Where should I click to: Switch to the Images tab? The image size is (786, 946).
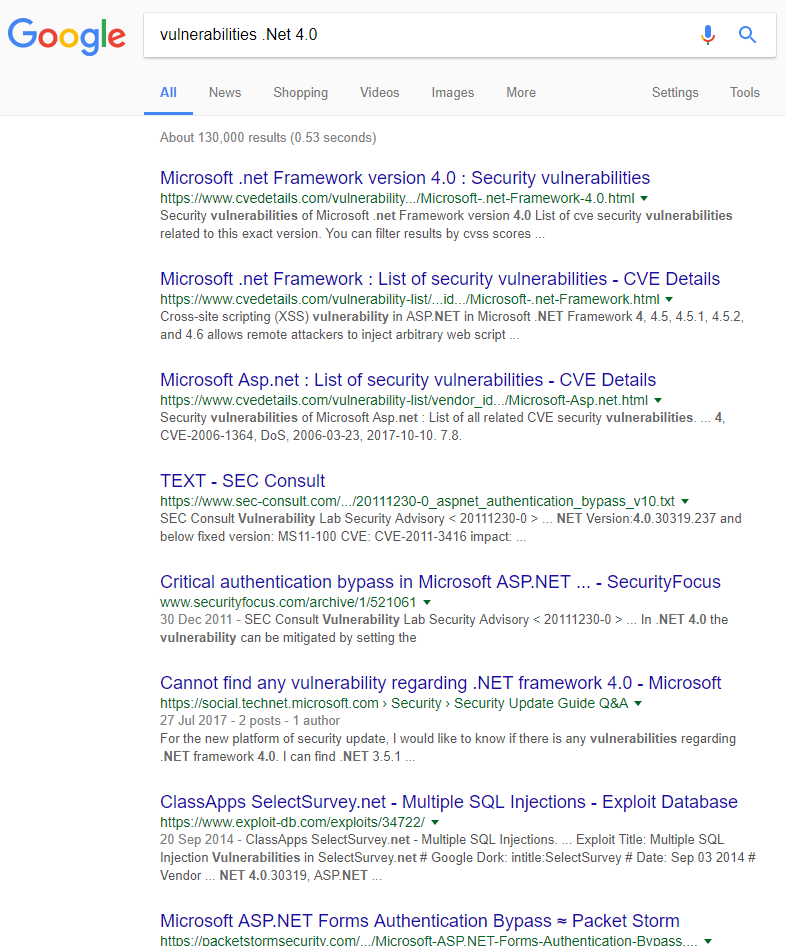pos(452,92)
